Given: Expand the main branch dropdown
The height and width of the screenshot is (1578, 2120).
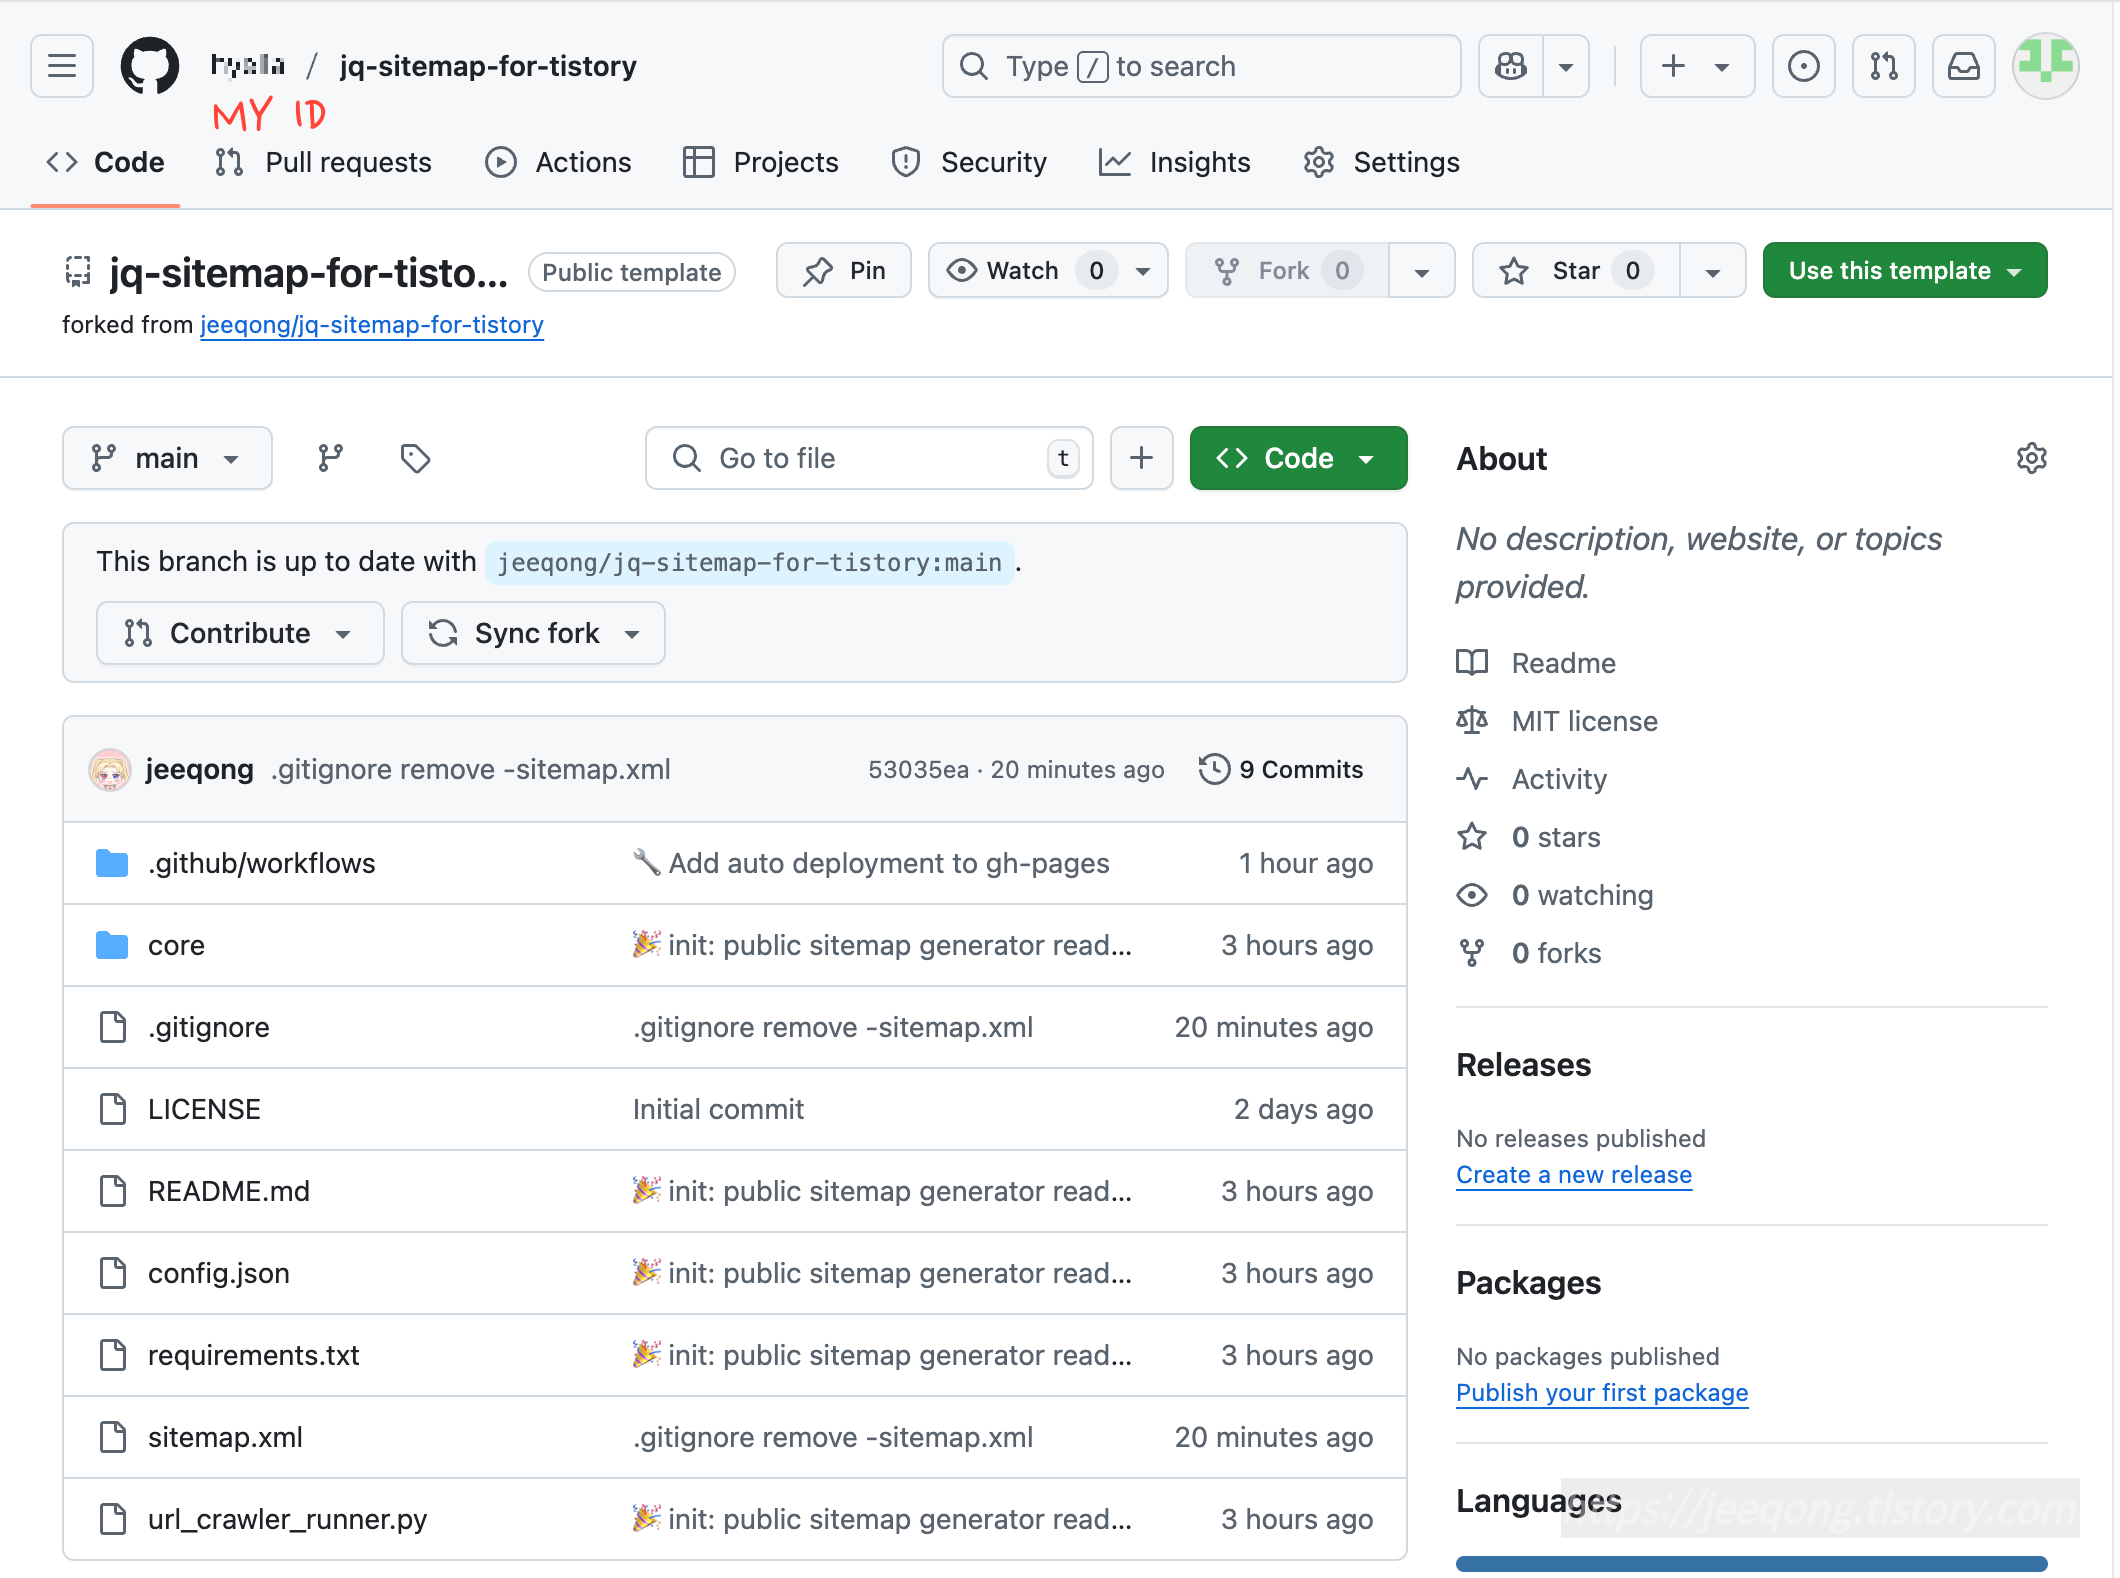Looking at the screenshot, I should coord(167,458).
